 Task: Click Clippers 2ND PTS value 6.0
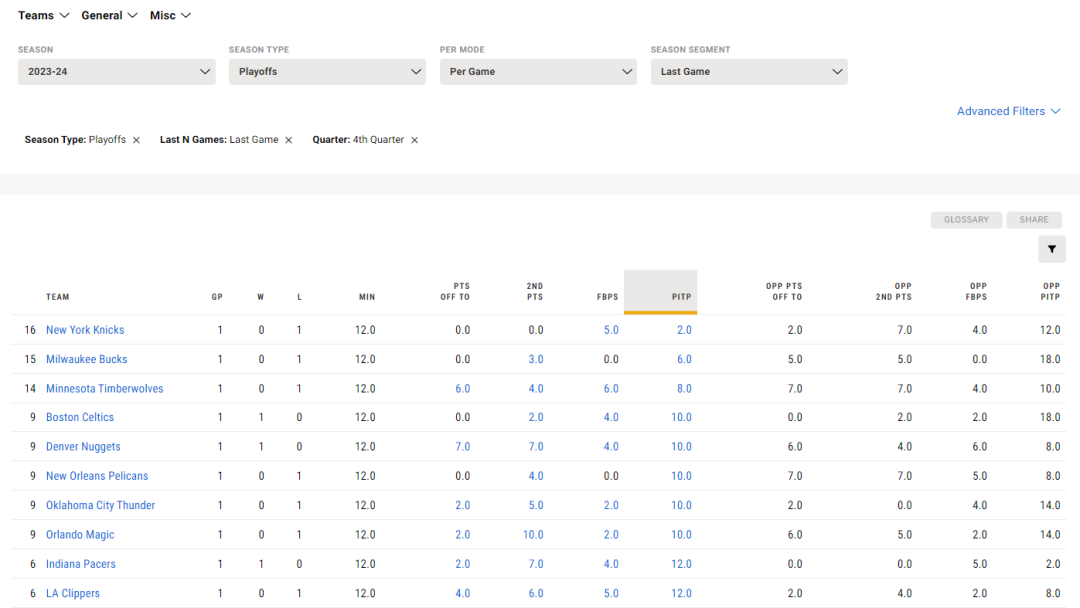click(536, 593)
